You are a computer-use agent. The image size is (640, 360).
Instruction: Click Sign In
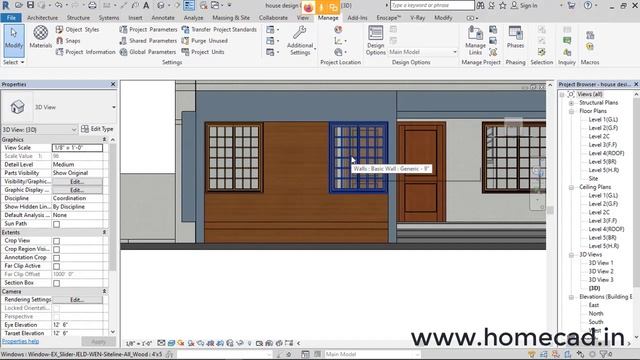coord(524,5)
